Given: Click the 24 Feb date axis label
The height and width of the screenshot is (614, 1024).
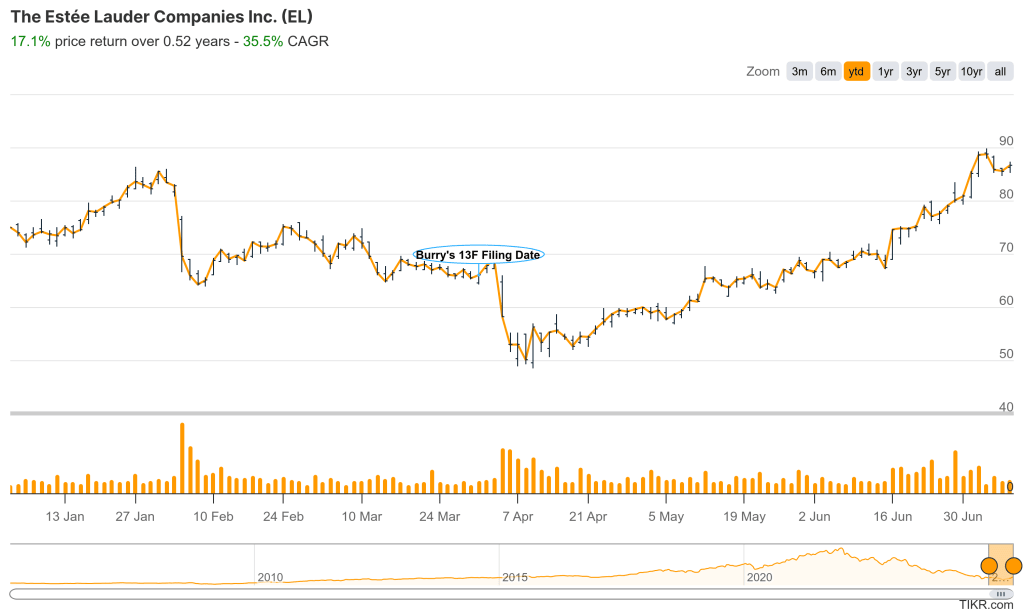Looking at the screenshot, I should [x=283, y=517].
